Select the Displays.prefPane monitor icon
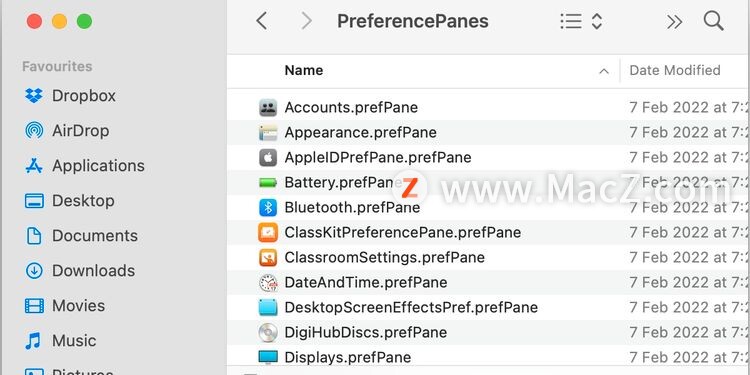 (x=268, y=357)
